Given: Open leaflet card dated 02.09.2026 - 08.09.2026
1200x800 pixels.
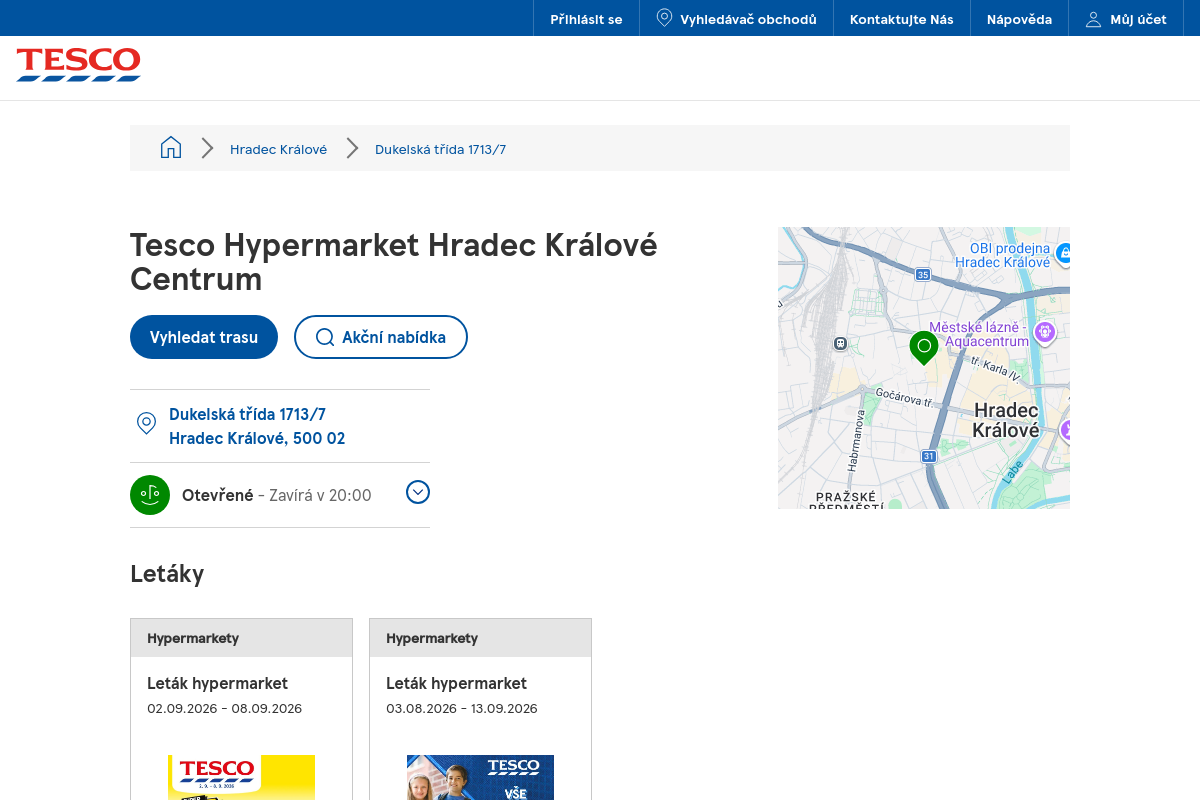Looking at the screenshot, I should pos(241,709).
